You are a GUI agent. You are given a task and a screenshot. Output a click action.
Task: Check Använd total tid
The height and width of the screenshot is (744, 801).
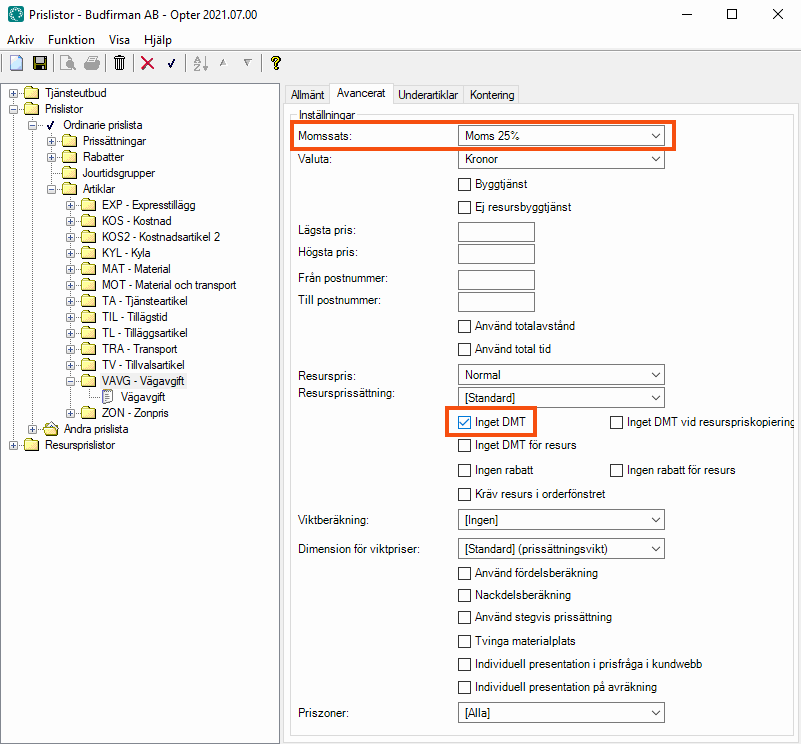(x=464, y=350)
